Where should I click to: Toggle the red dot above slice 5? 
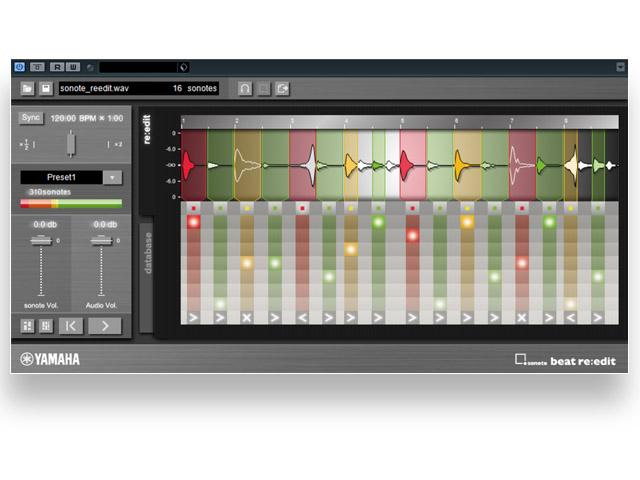coord(302,209)
